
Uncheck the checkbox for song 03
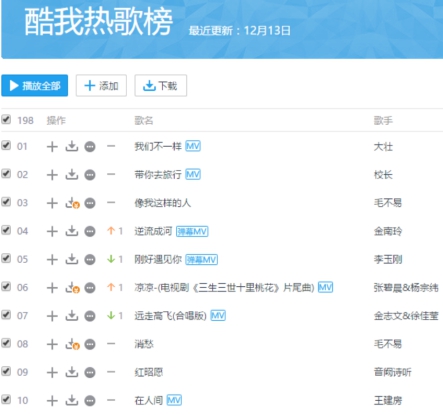pos(6,202)
